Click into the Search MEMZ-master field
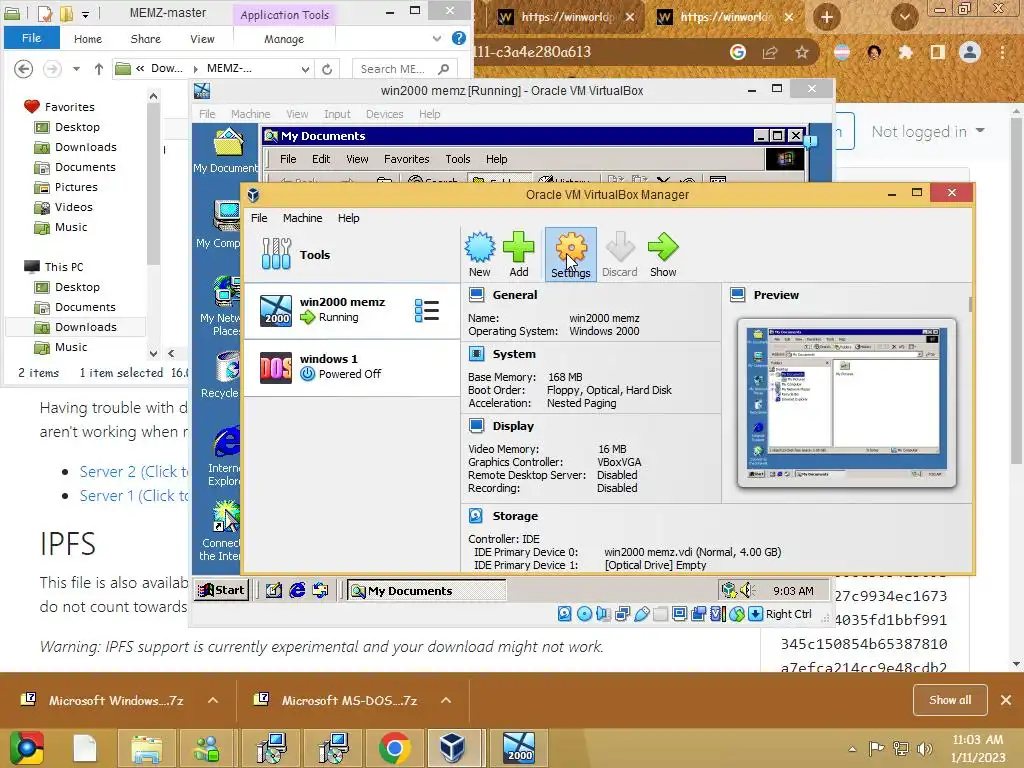 point(404,69)
